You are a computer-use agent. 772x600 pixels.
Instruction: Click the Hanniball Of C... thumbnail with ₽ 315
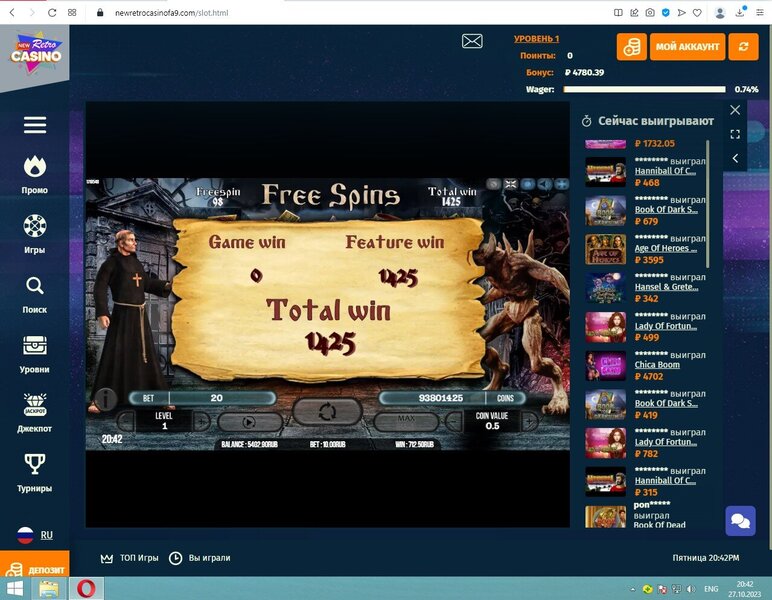click(606, 482)
